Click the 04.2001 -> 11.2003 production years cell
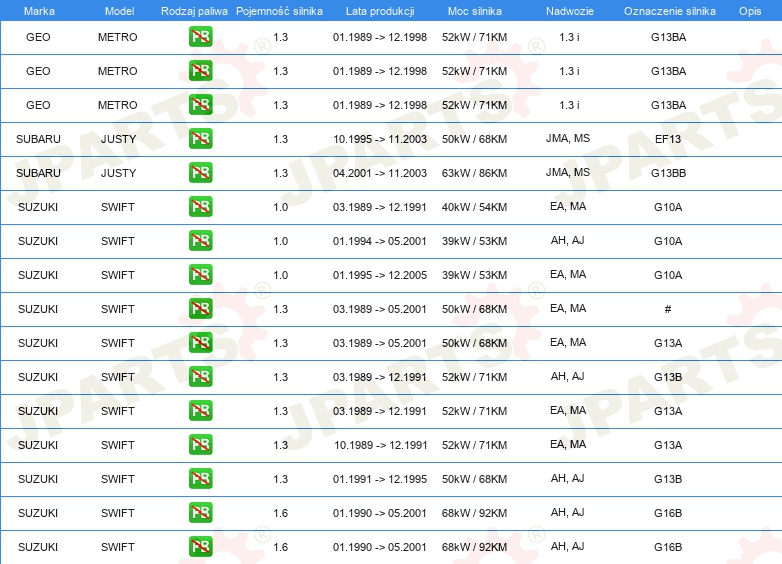This screenshot has height=564, width=782. coord(380,173)
